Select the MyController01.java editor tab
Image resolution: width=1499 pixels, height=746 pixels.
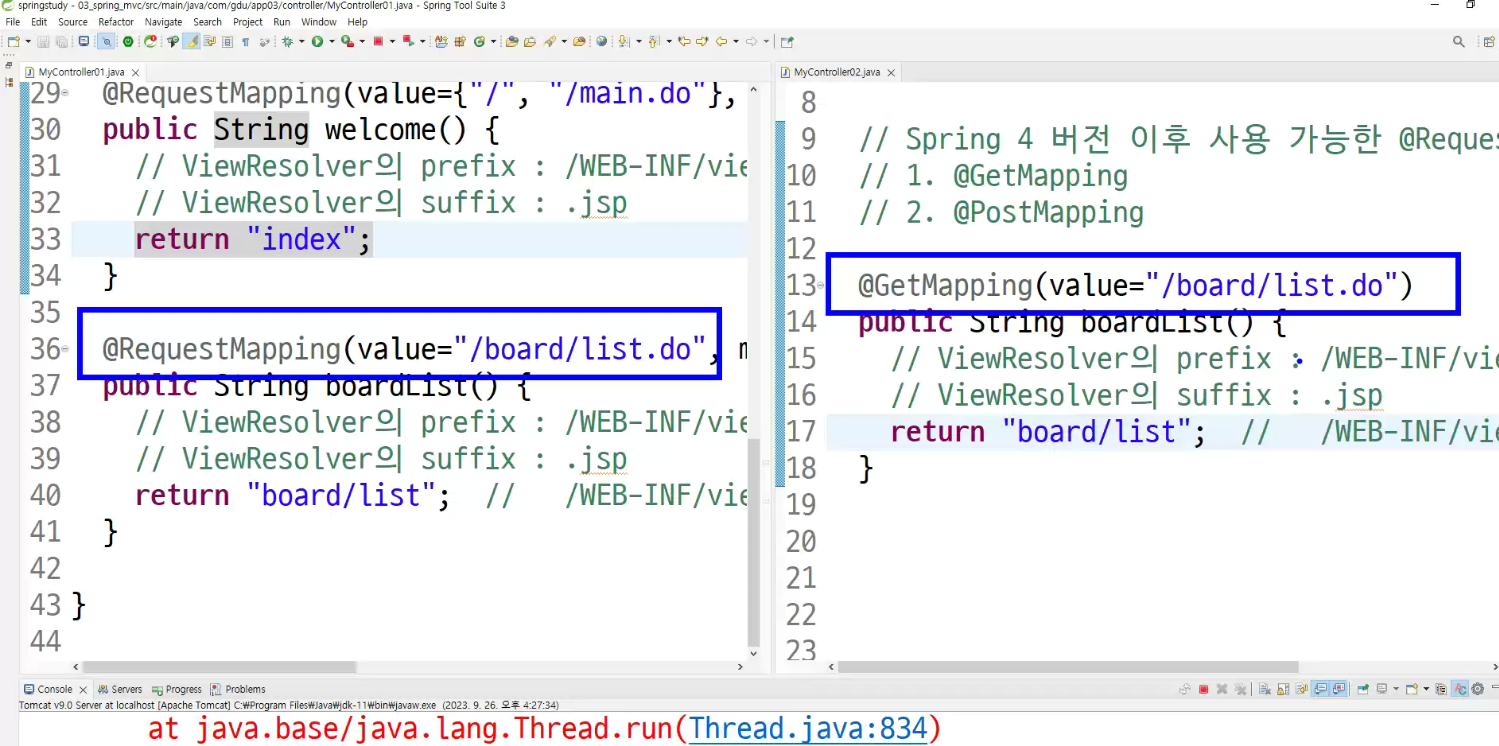[82, 72]
